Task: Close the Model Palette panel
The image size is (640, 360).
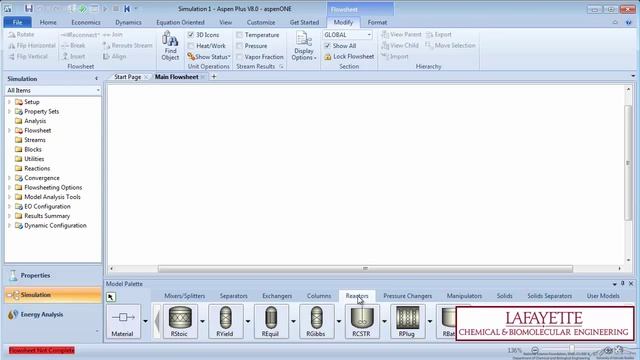Action: [x=631, y=283]
